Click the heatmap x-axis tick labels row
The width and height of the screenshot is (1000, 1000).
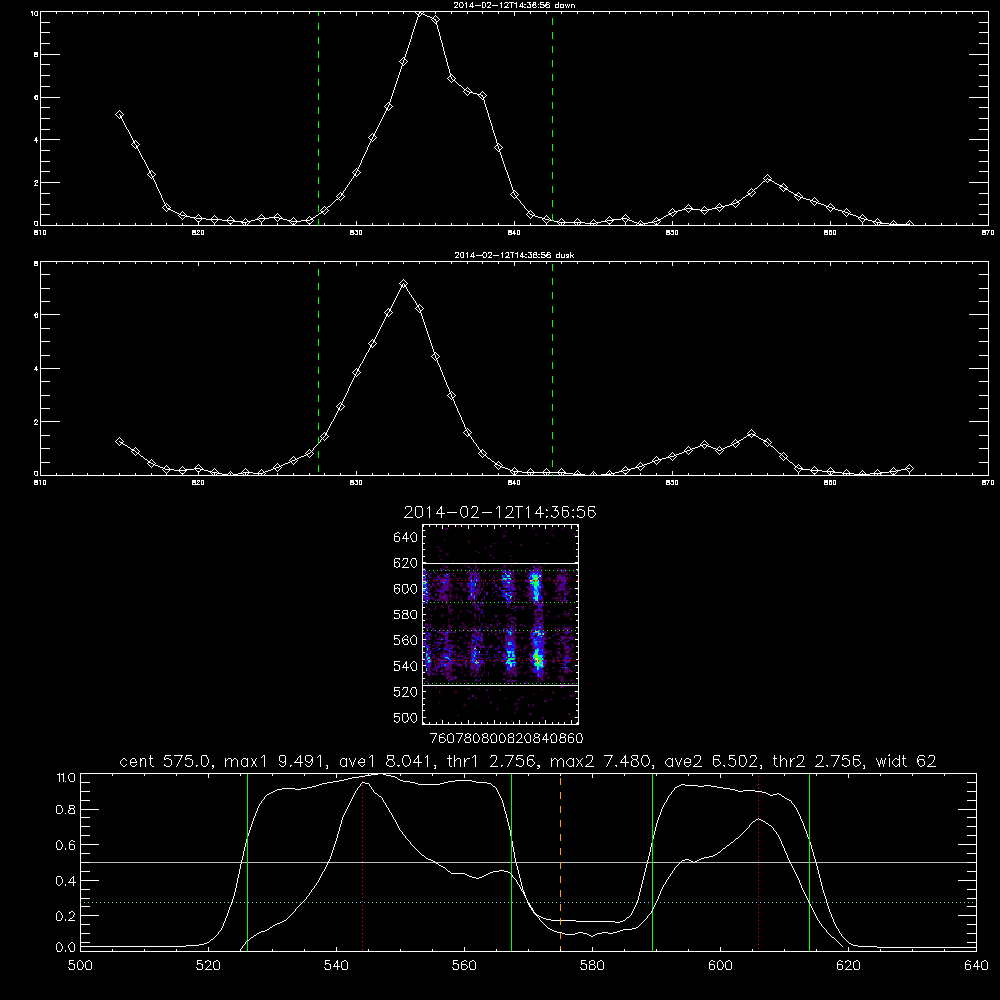(507, 738)
